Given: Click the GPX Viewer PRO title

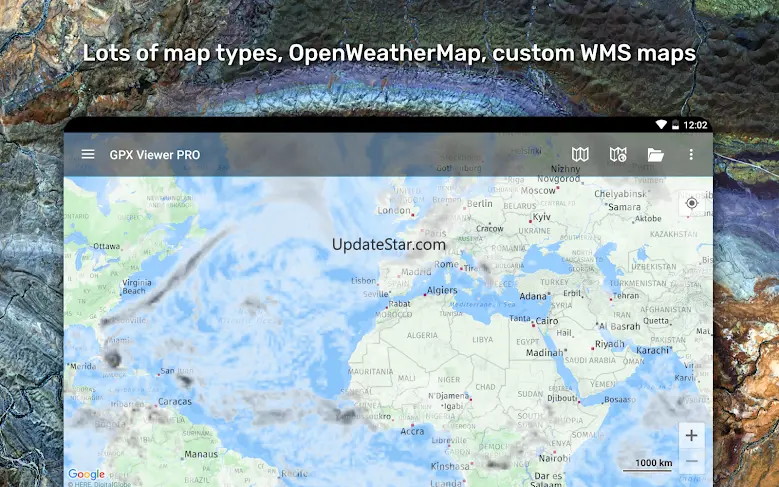Looking at the screenshot, I should click(x=155, y=155).
